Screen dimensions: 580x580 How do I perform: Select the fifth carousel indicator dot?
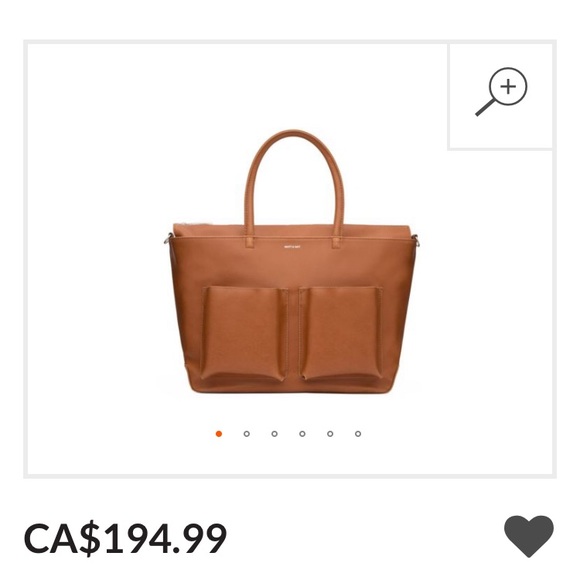(x=330, y=434)
